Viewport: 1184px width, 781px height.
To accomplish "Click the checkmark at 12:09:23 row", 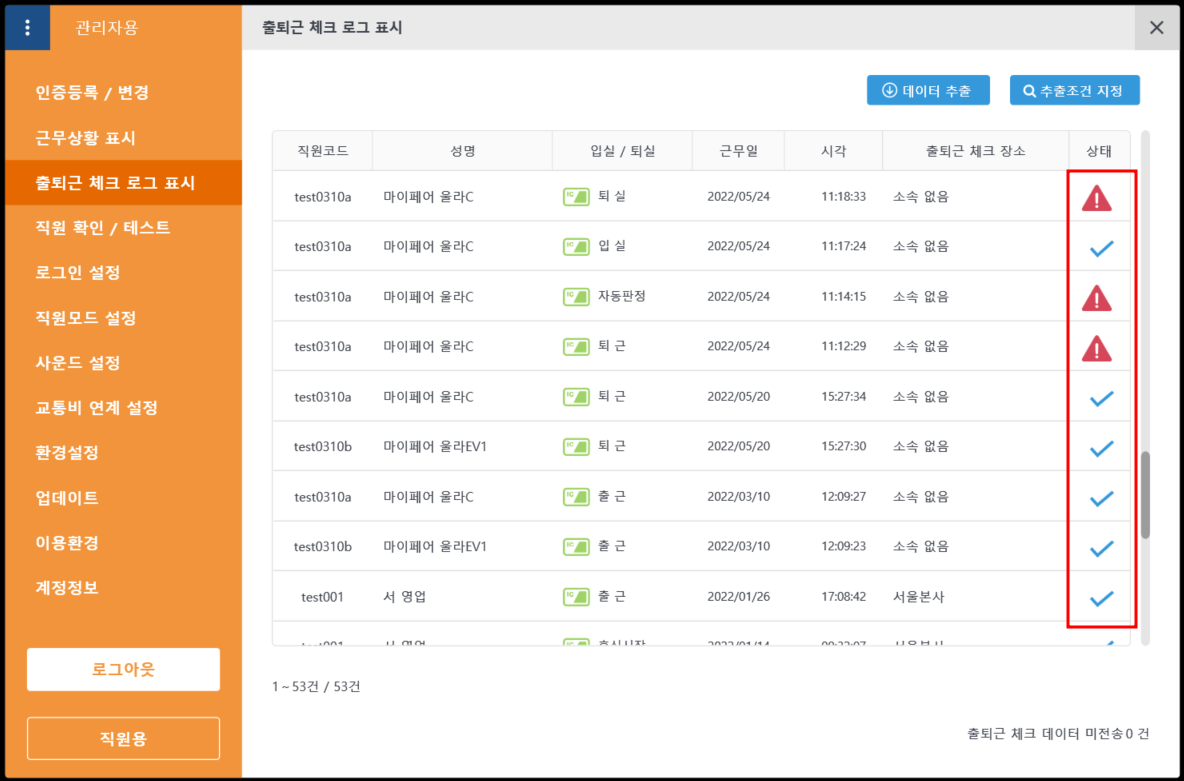I will [x=1101, y=548].
